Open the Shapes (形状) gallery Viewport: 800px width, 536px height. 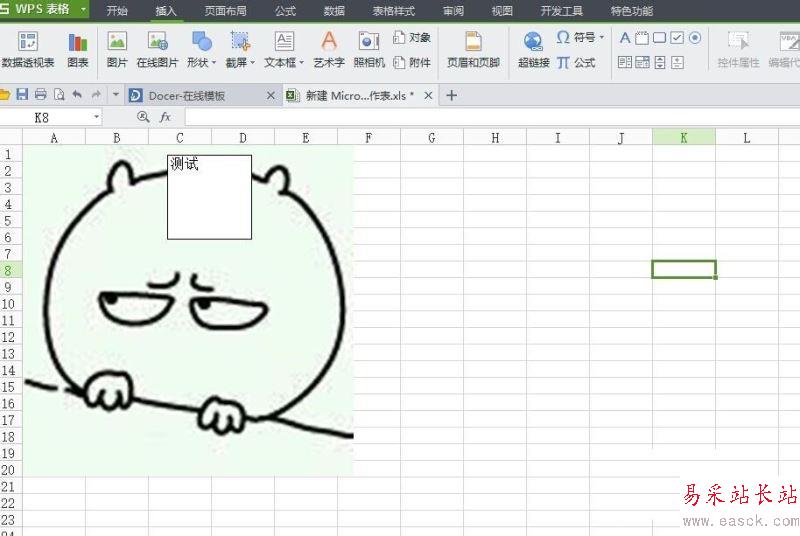[x=202, y=49]
